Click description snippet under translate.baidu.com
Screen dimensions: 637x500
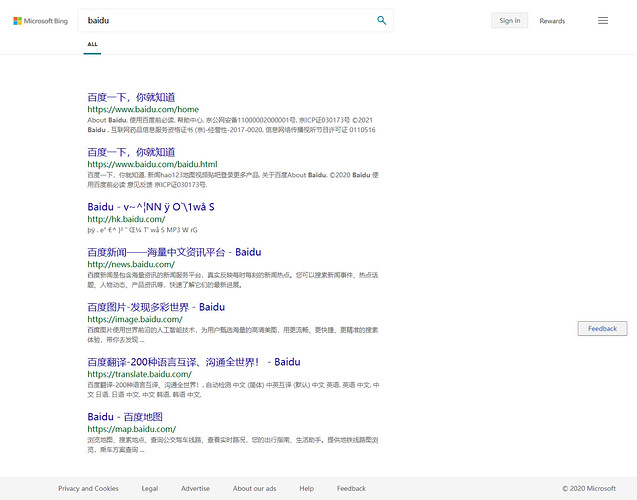tap(234, 390)
